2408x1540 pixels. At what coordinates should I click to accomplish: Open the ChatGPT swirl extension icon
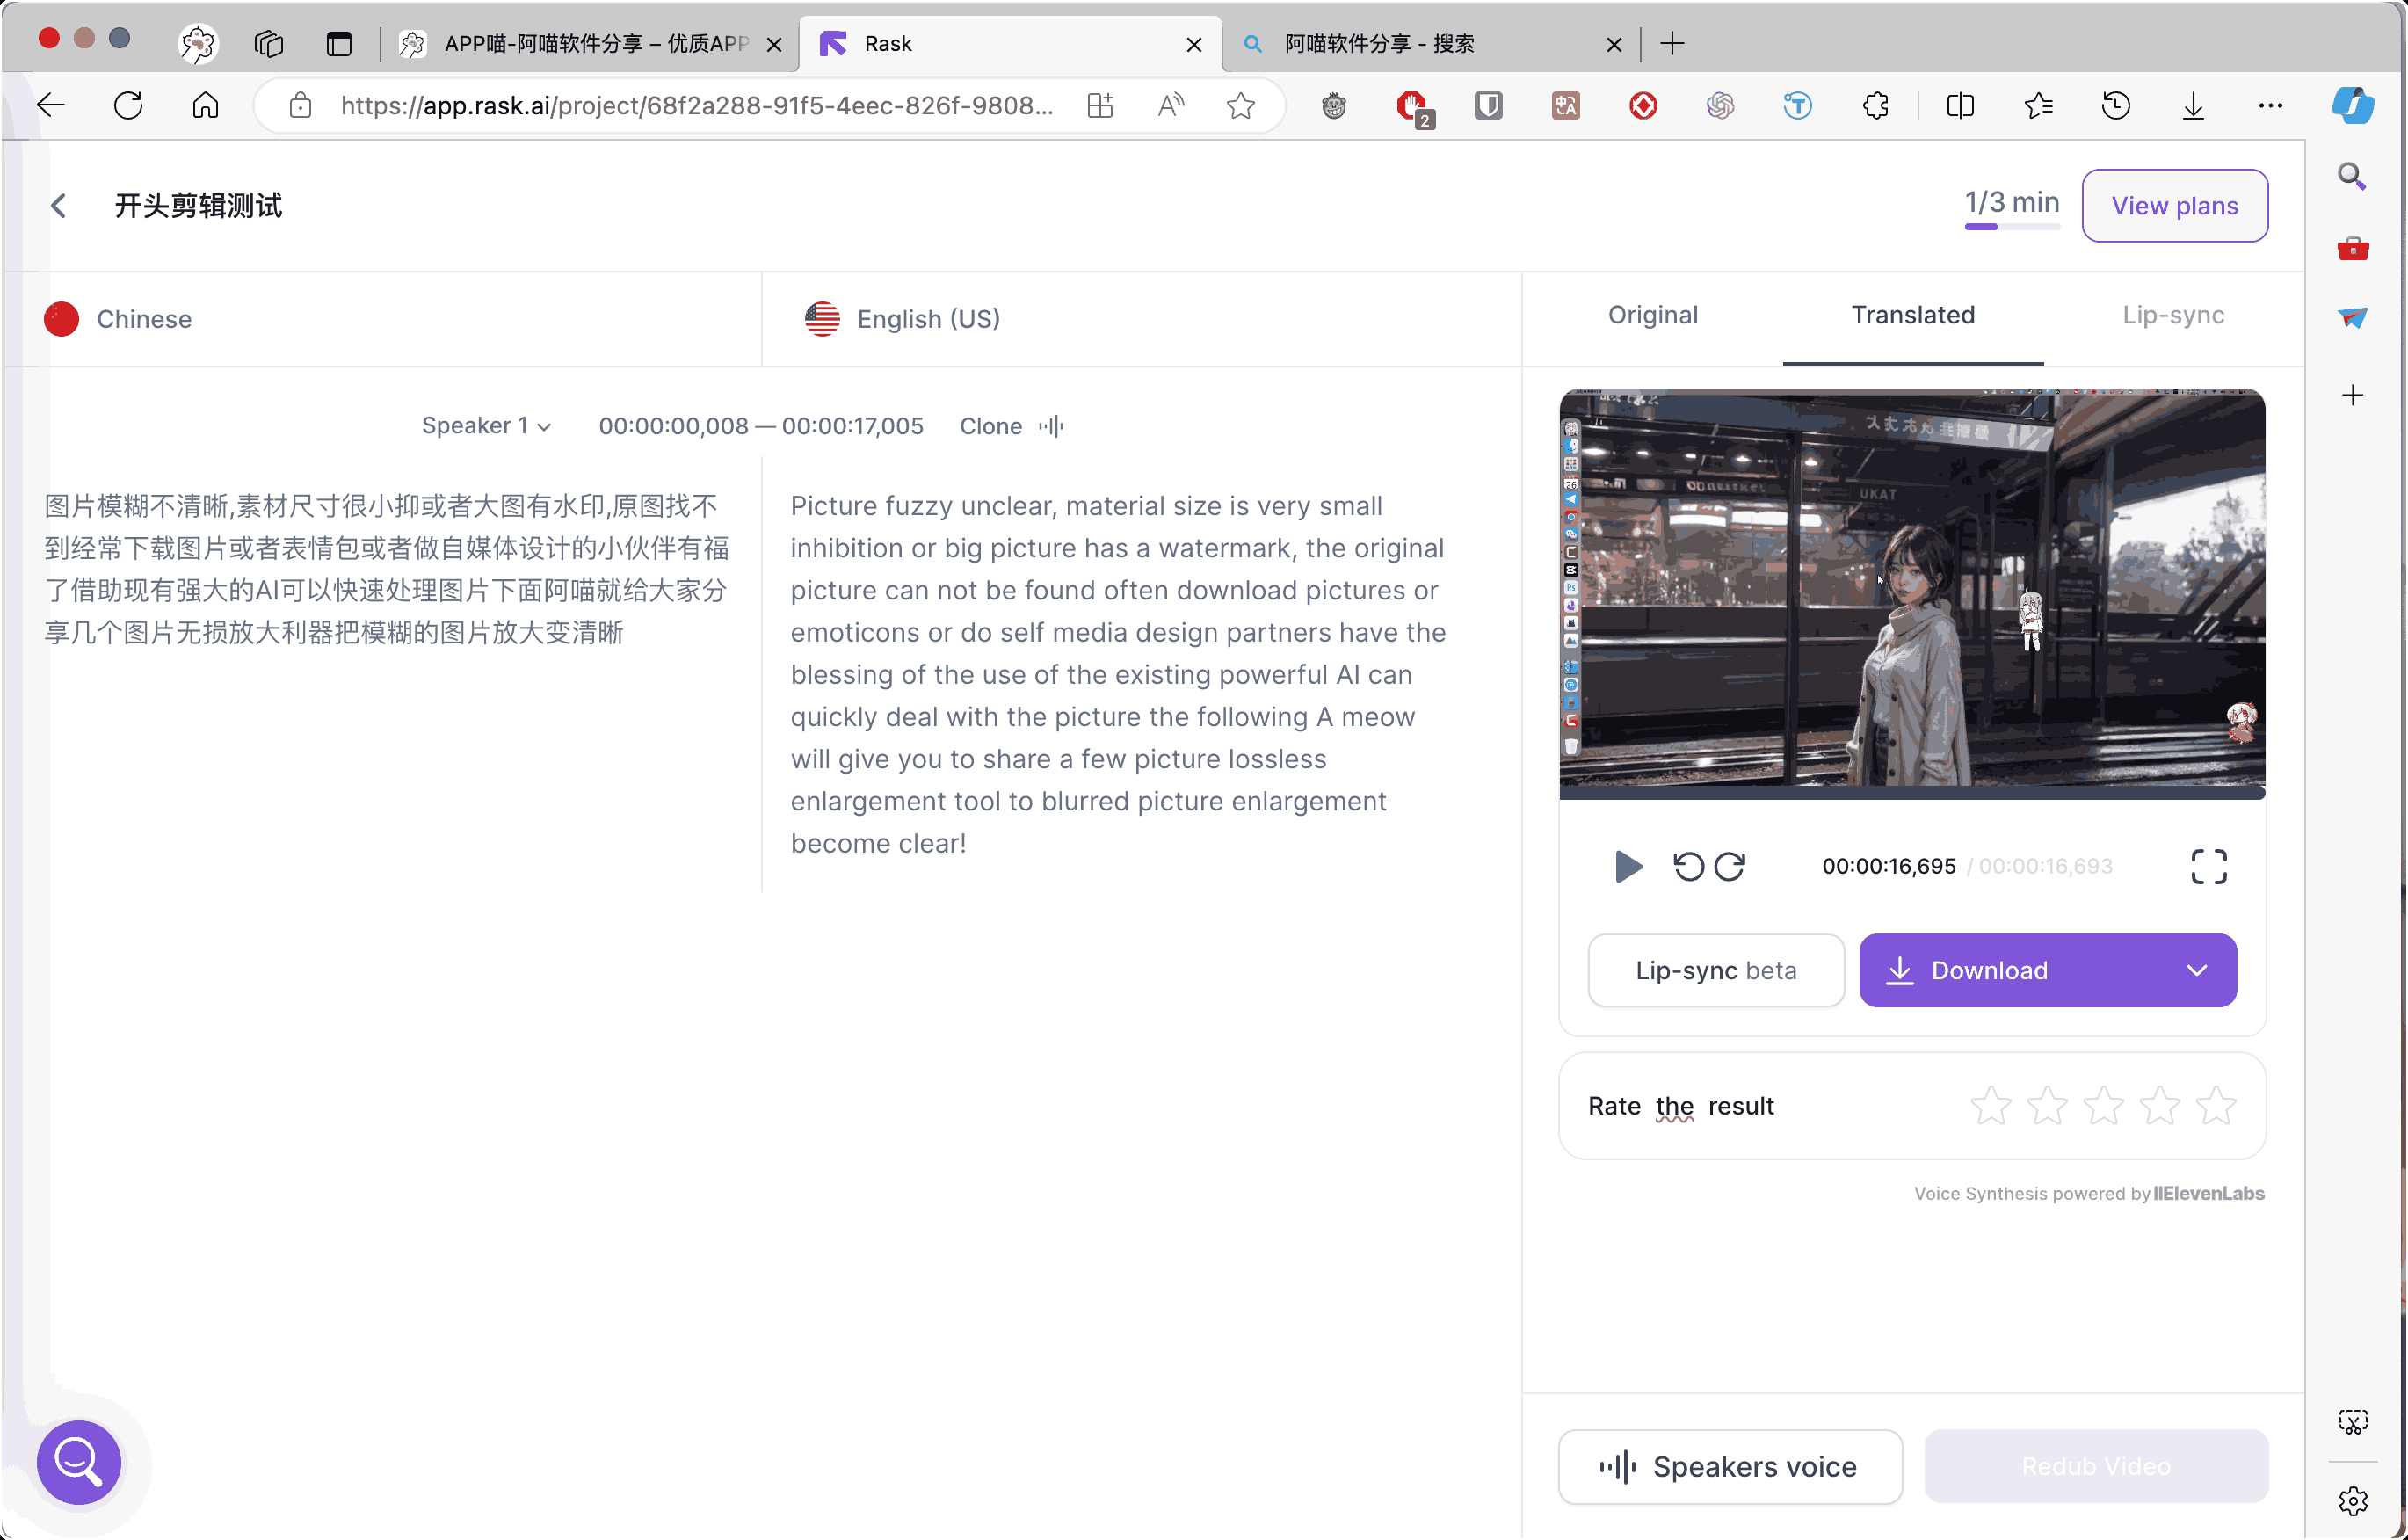coord(1720,105)
